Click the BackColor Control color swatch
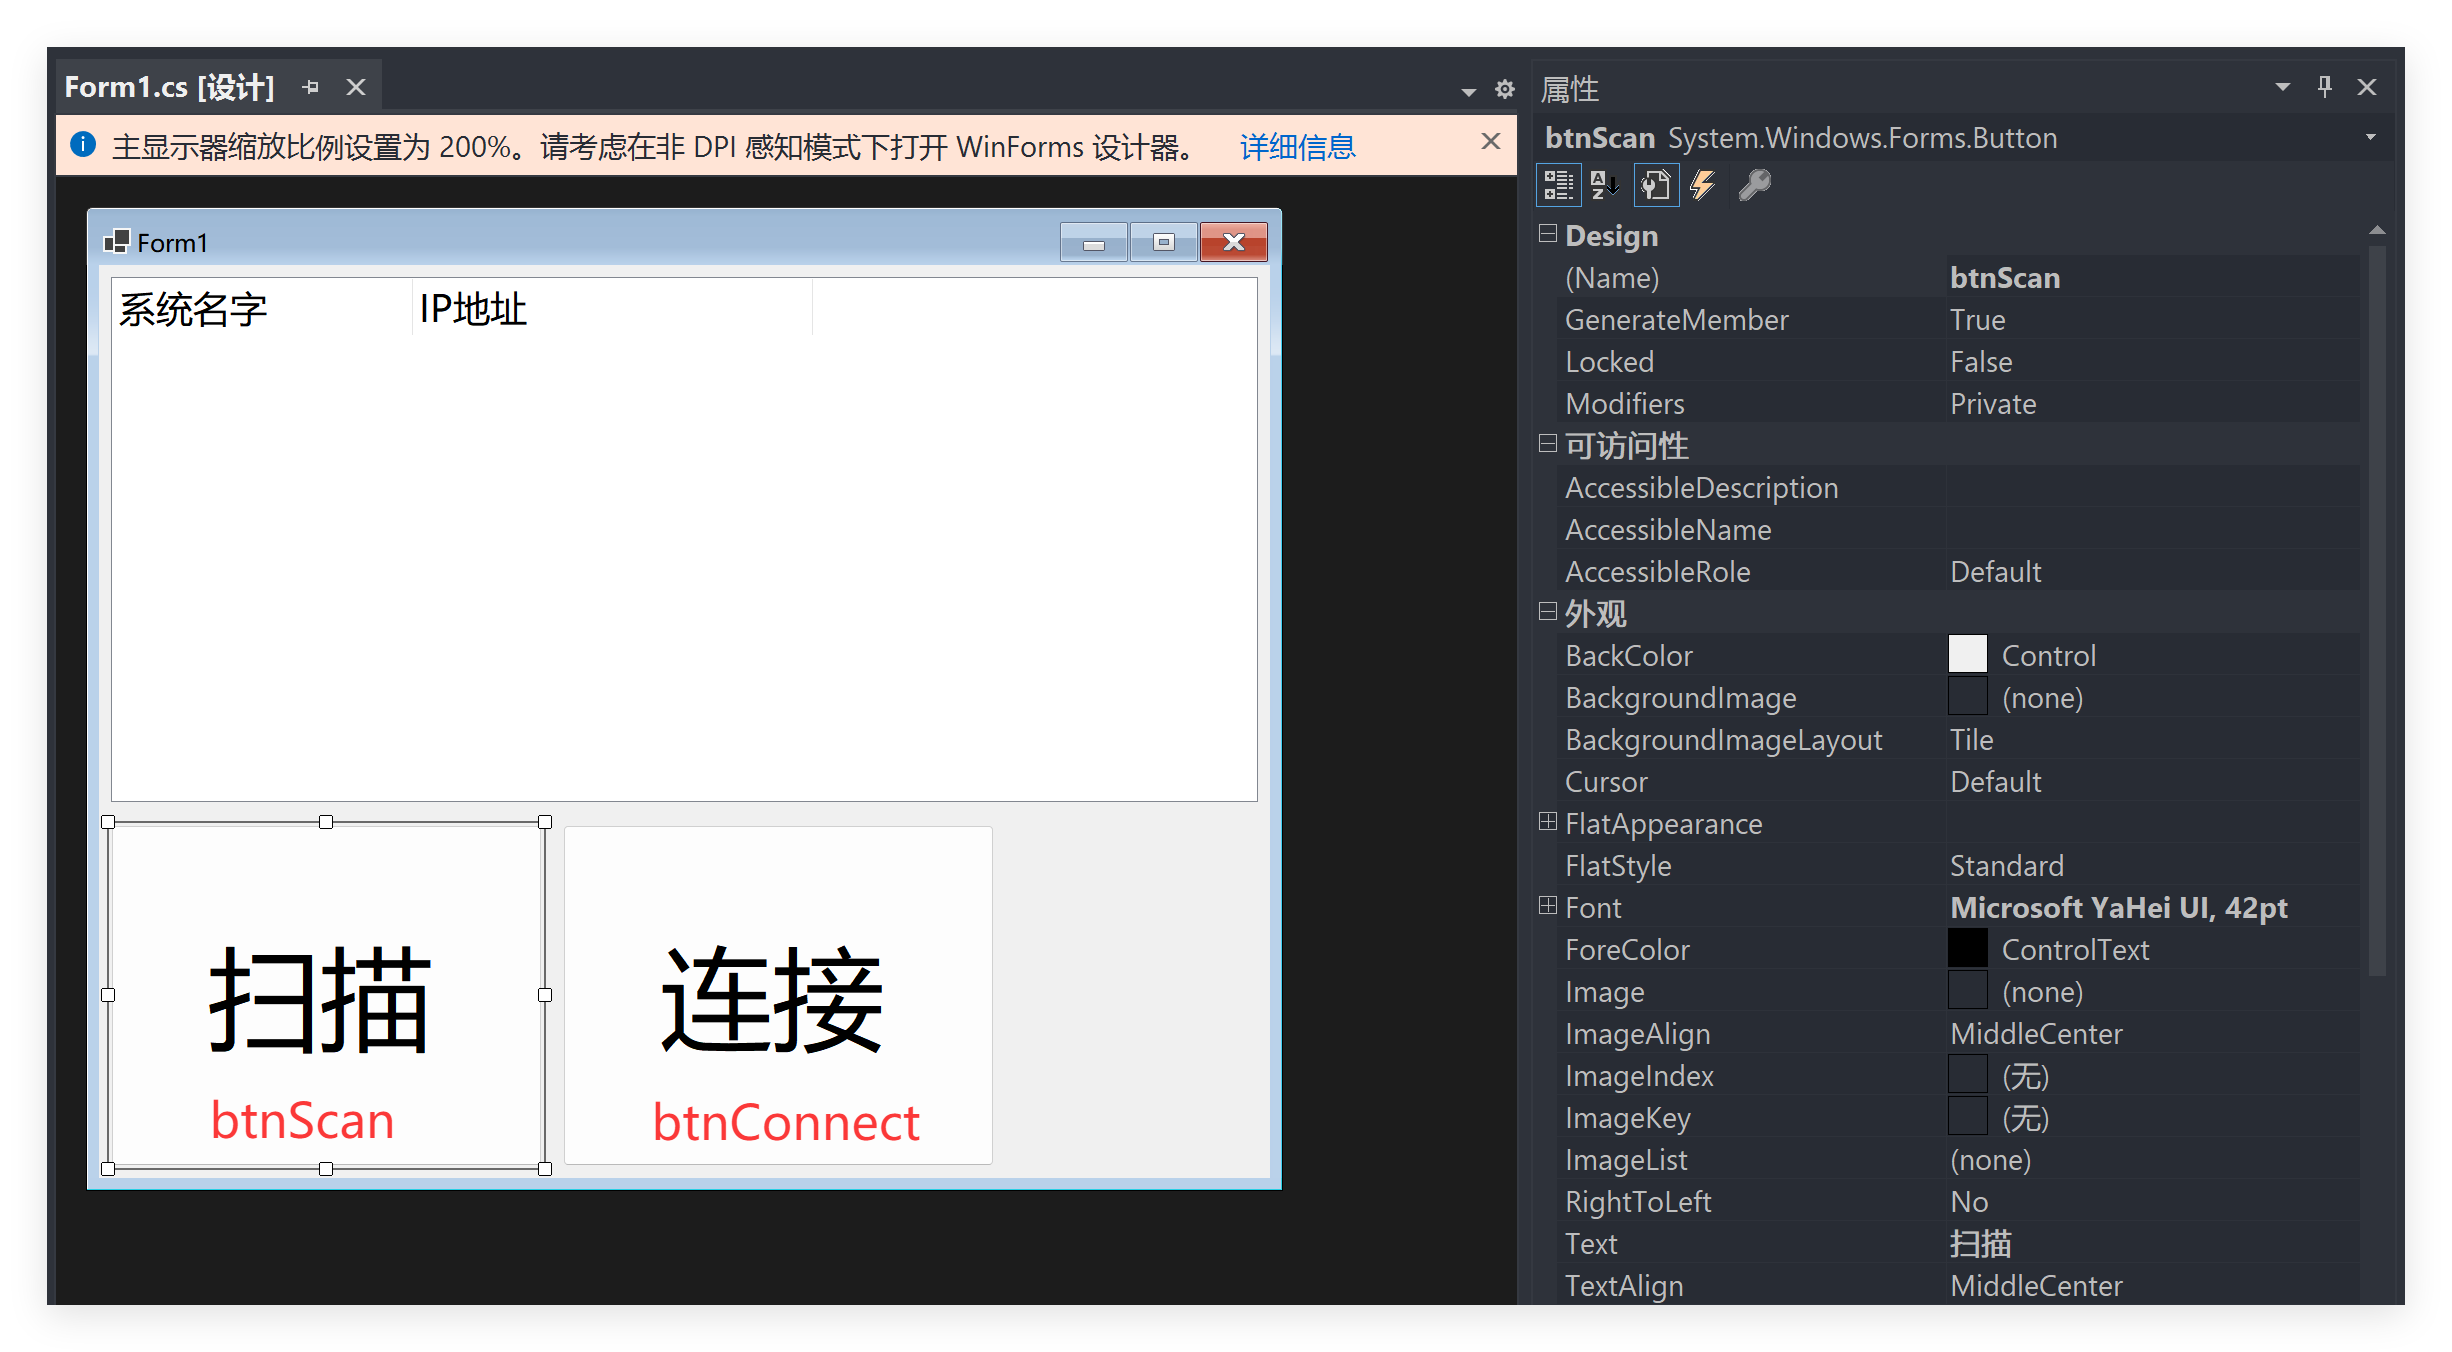 point(1967,654)
